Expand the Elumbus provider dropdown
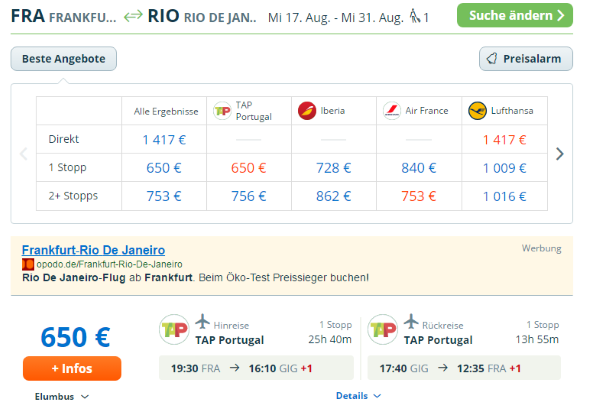 click(62, 396)
